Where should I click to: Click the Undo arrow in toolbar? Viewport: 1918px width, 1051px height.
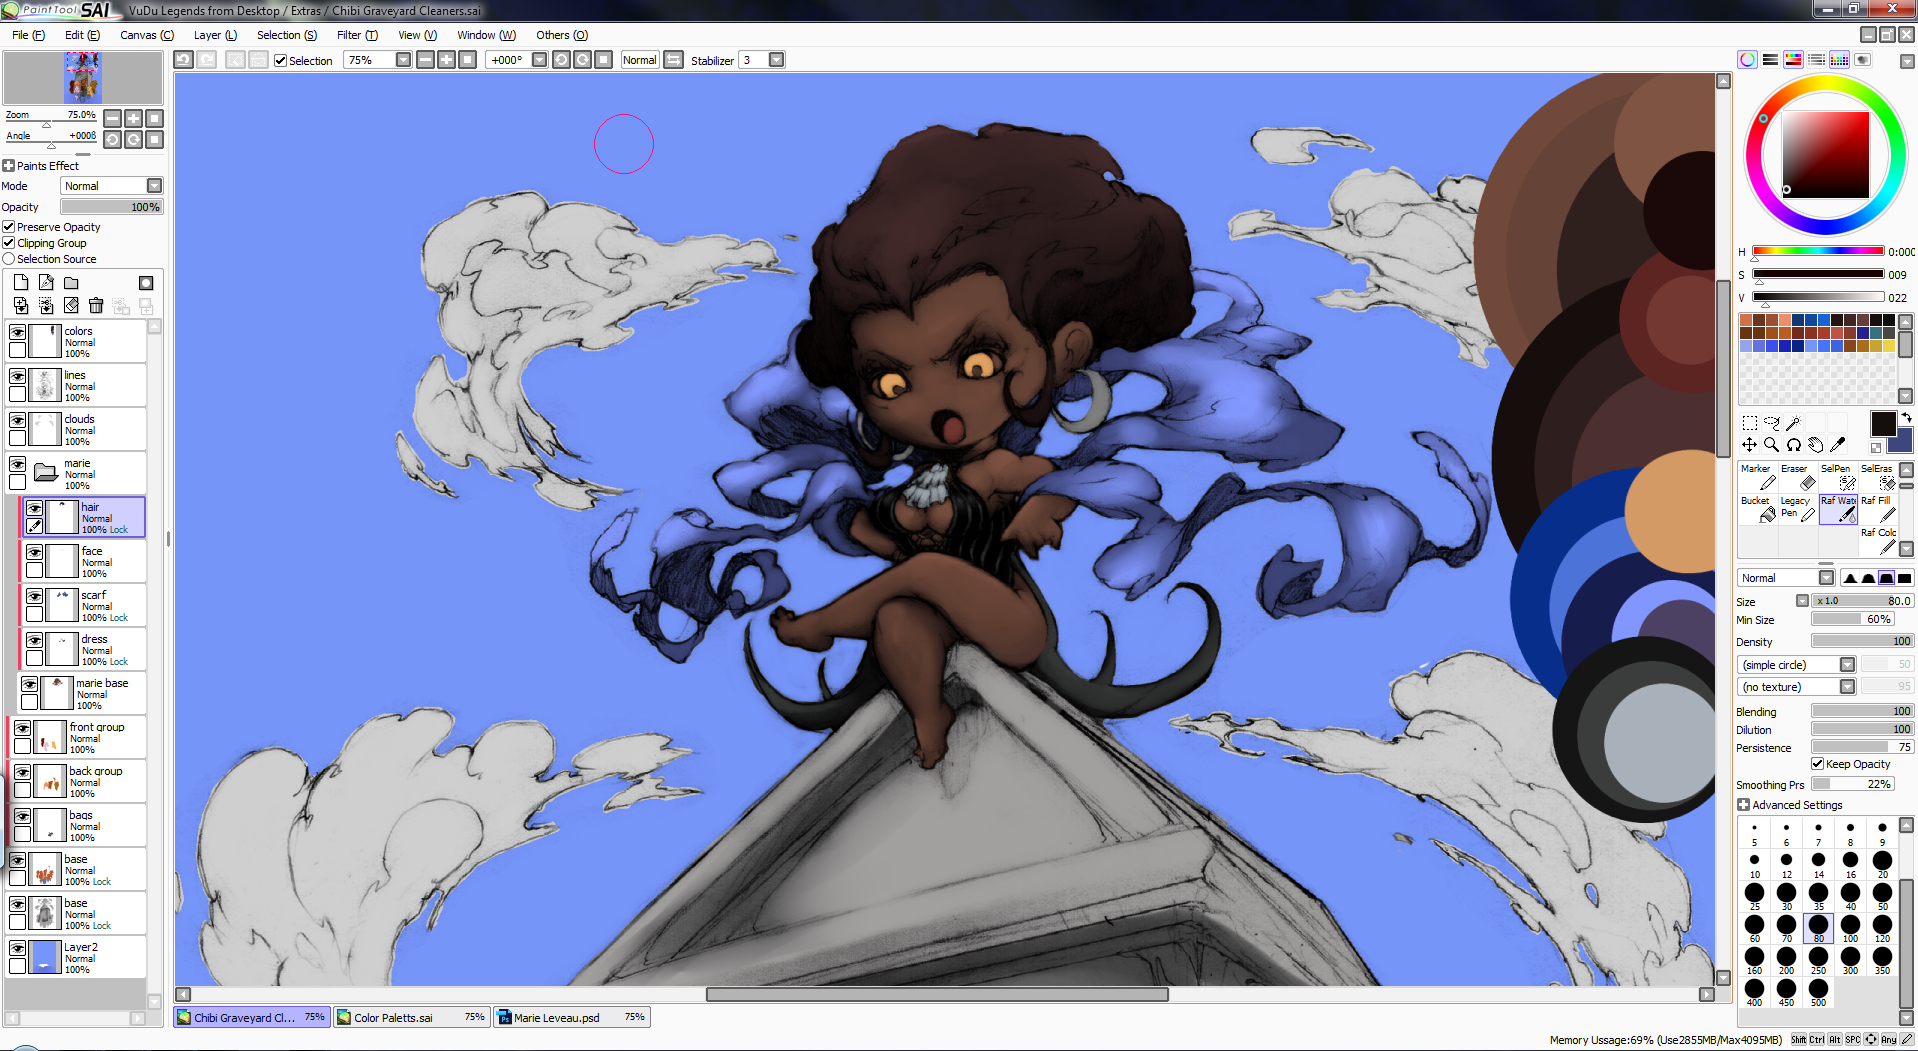183,60
